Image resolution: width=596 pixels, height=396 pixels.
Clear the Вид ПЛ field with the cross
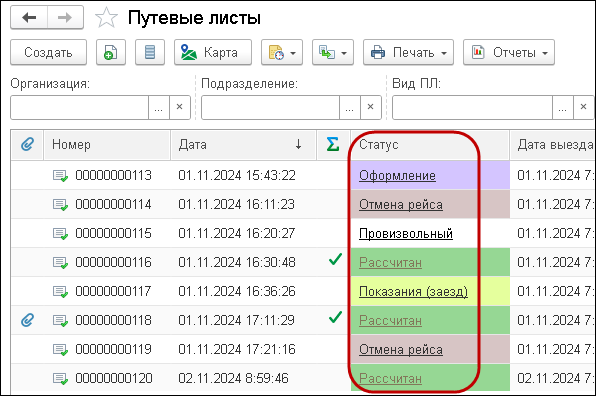583,108
